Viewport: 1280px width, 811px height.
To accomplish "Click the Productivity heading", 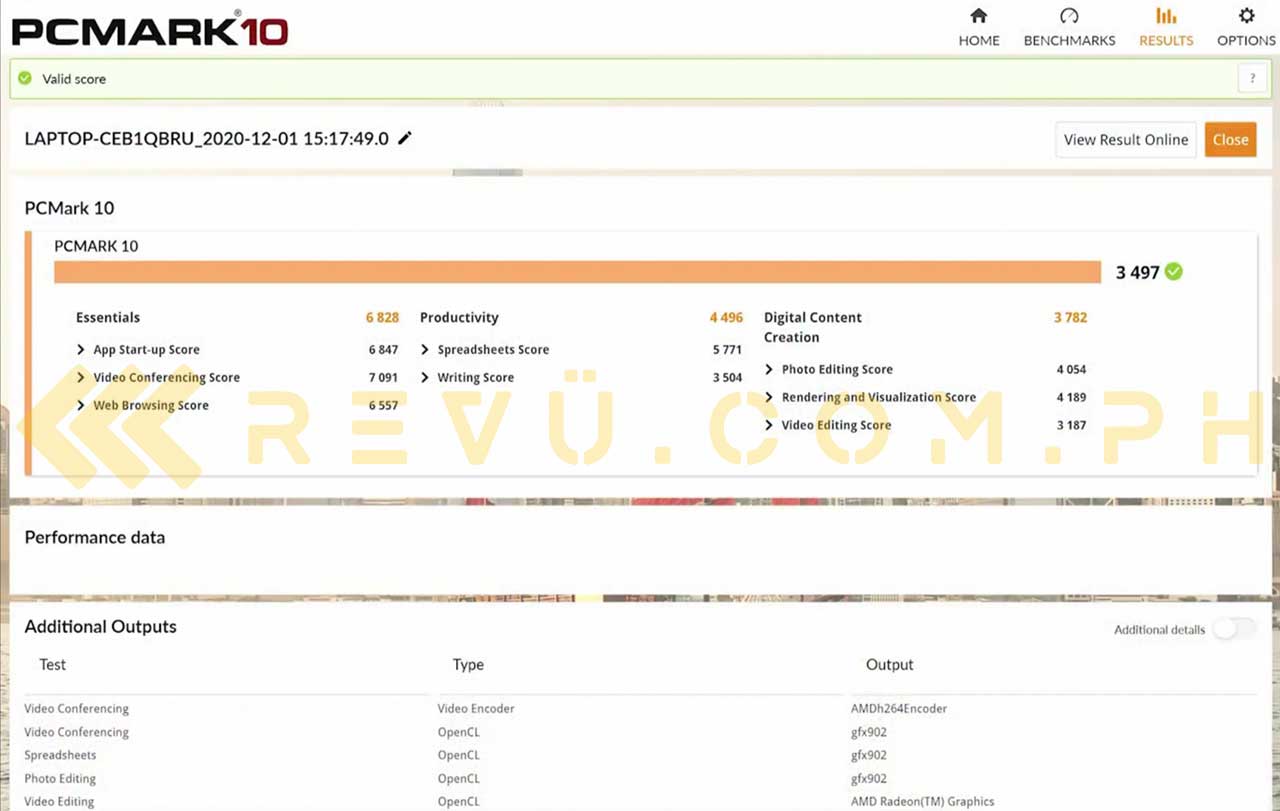I will click(x=459, y=318).
